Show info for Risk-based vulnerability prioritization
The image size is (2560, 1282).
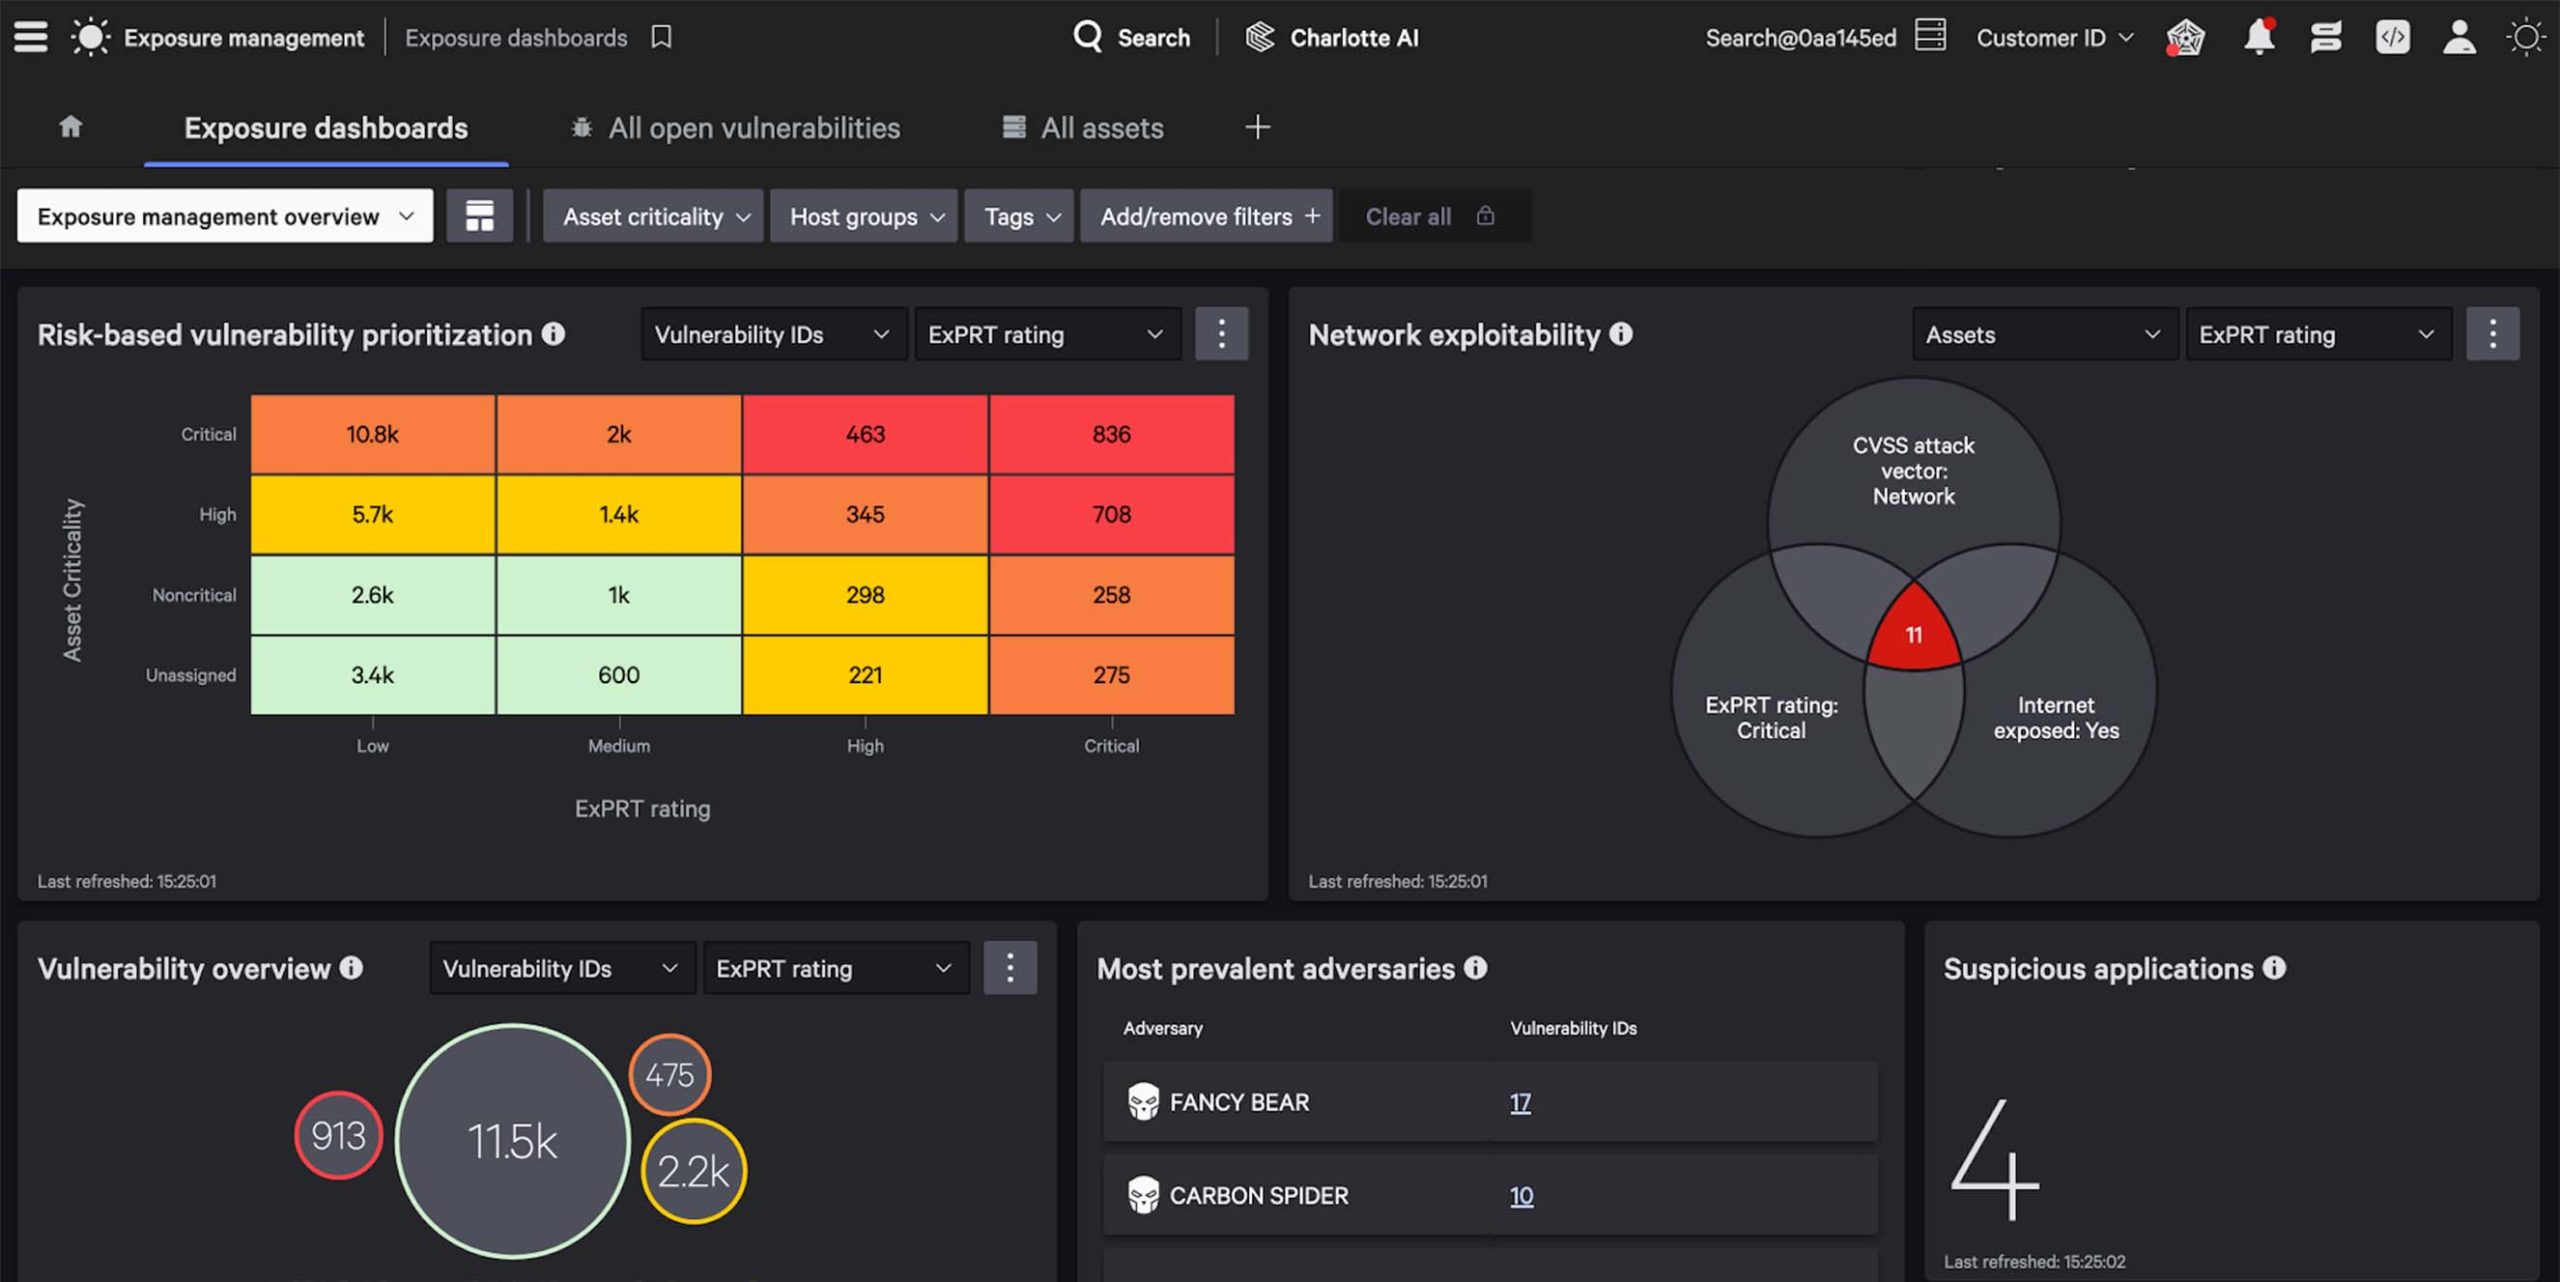[x=553, y=334]
